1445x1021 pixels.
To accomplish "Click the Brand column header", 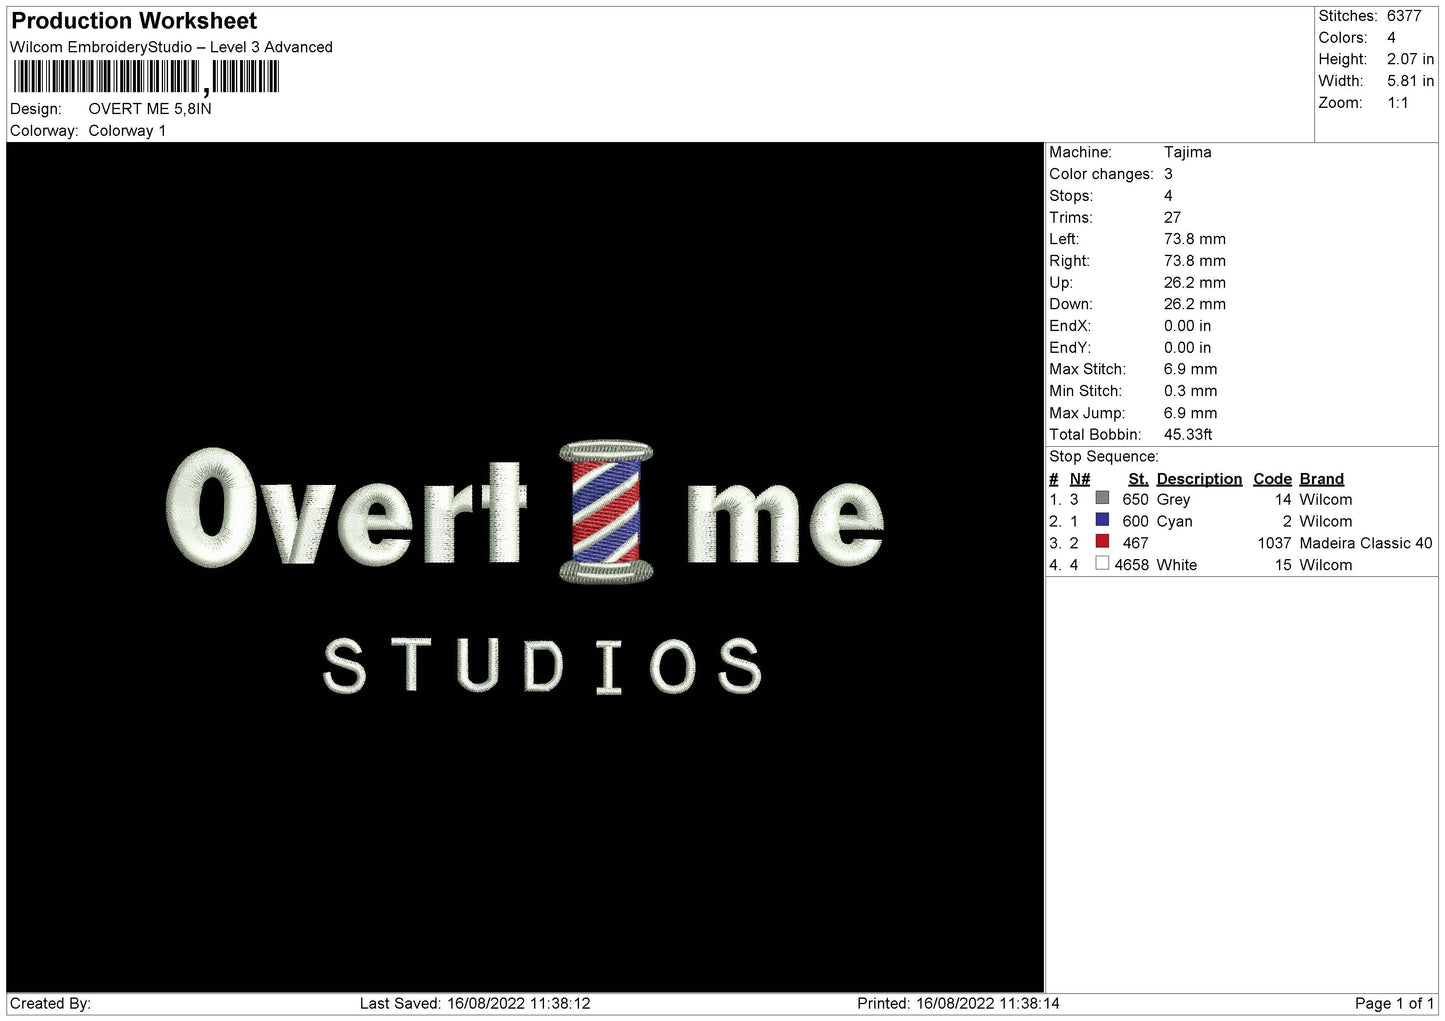I will (1321, 479).
